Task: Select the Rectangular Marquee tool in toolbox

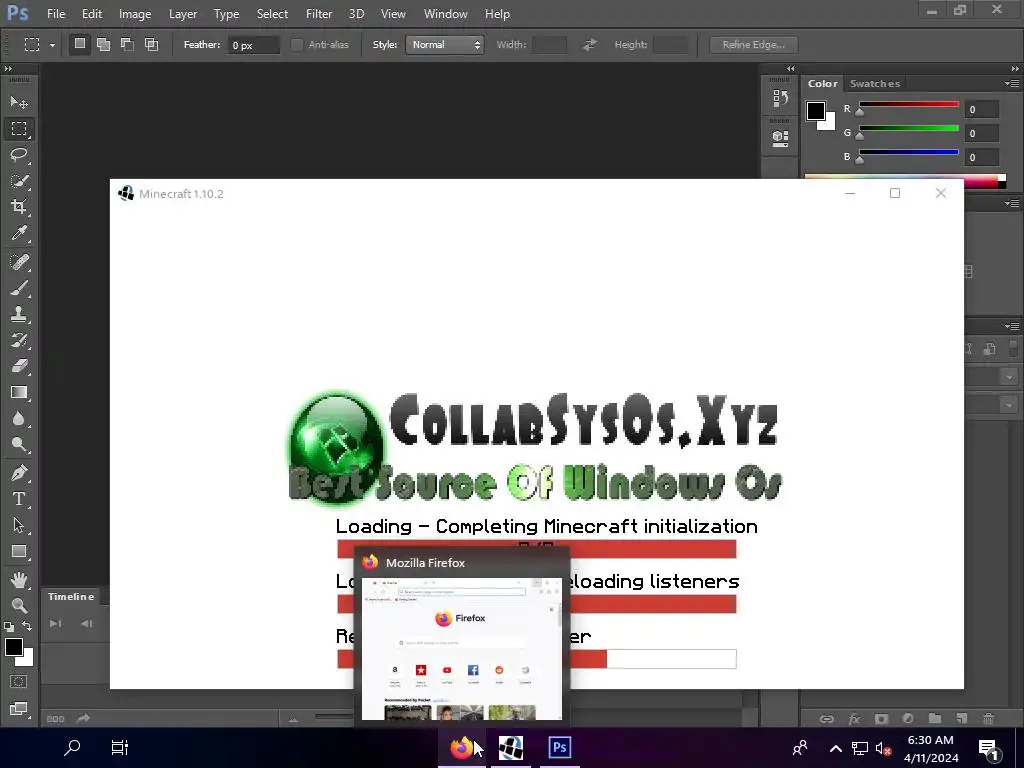Action: point(19,129)
